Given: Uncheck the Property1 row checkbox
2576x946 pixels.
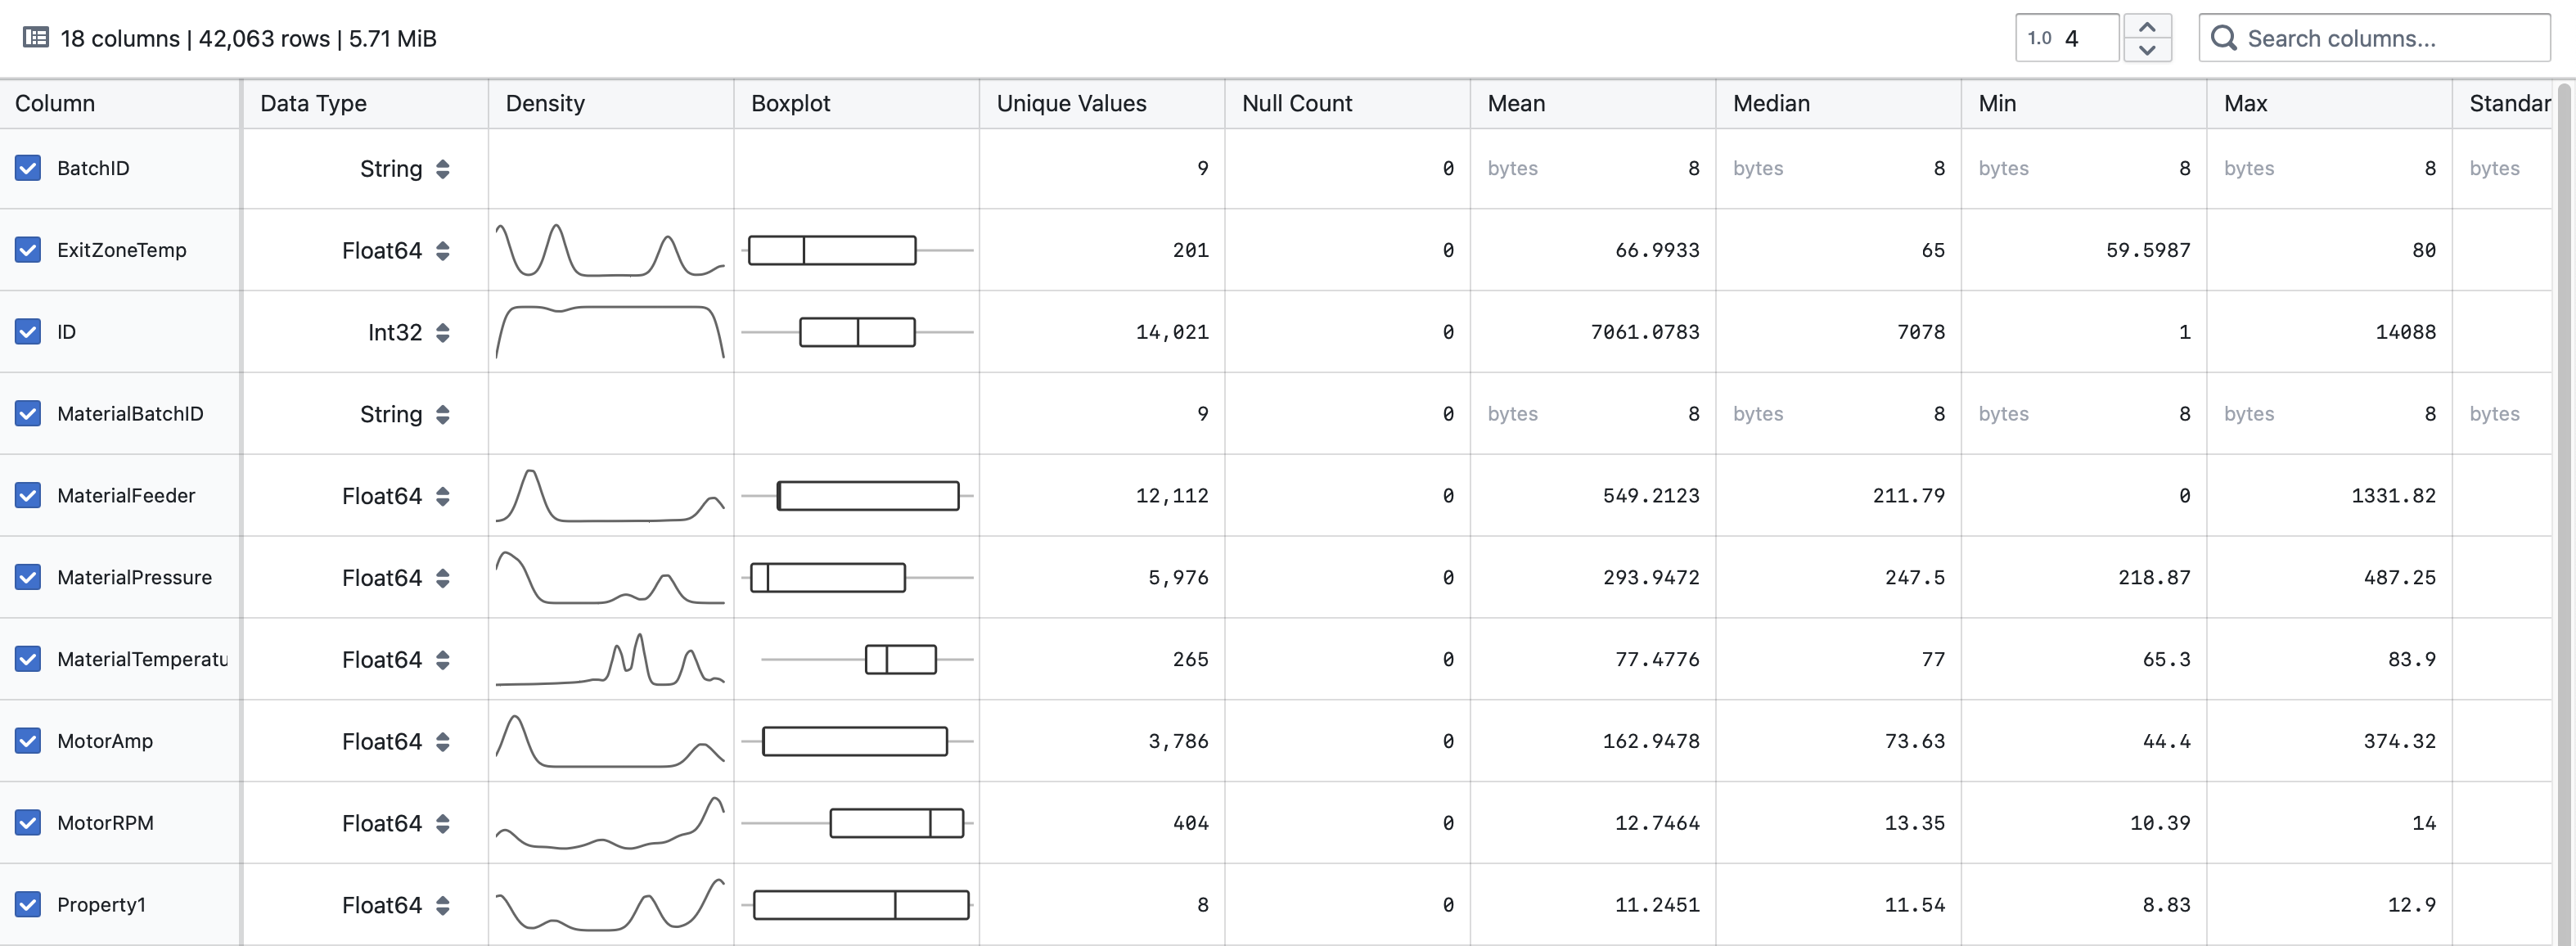Looking at the screenshot, I should tap(27, 904).
